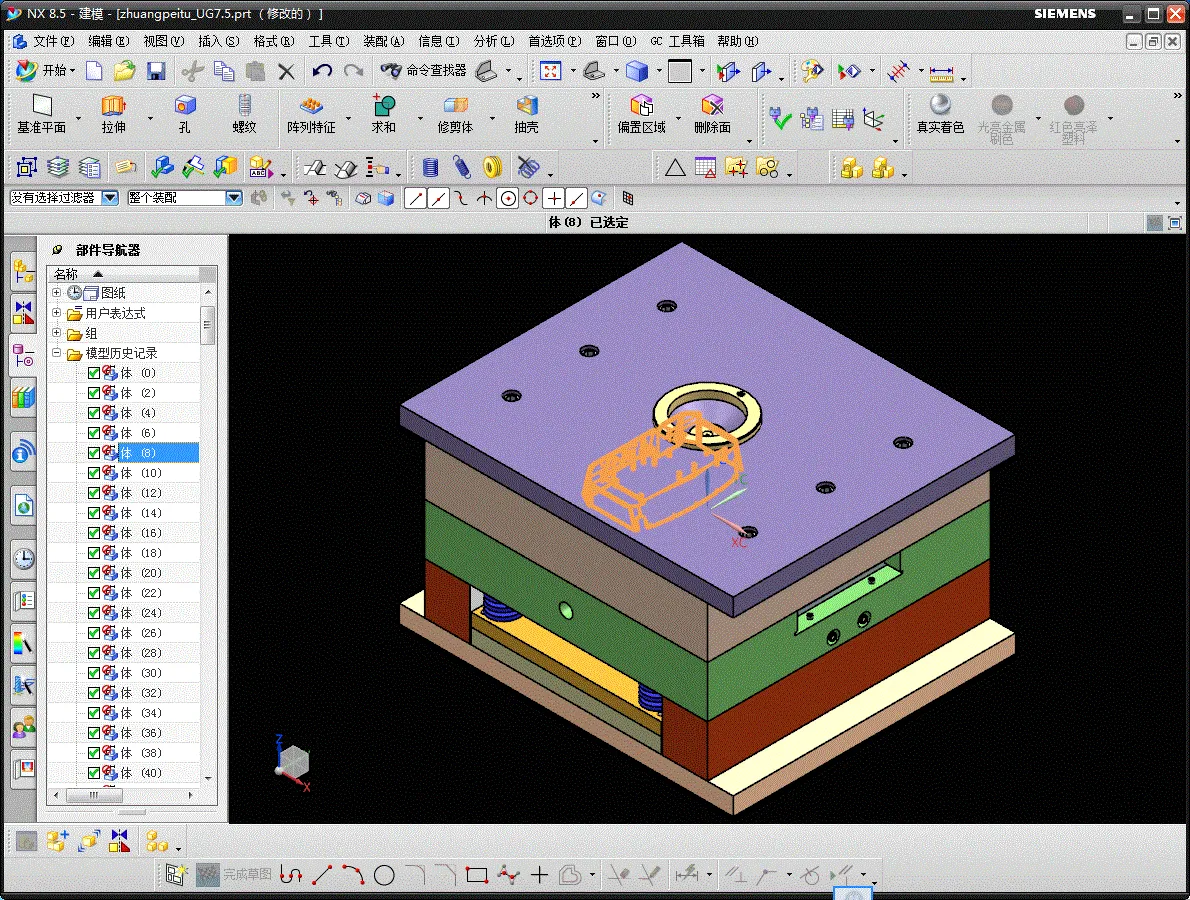This screenshot has height=900, width=1190.
Task: Click the circle sketch tool
Action: click(x=384, y=875)
